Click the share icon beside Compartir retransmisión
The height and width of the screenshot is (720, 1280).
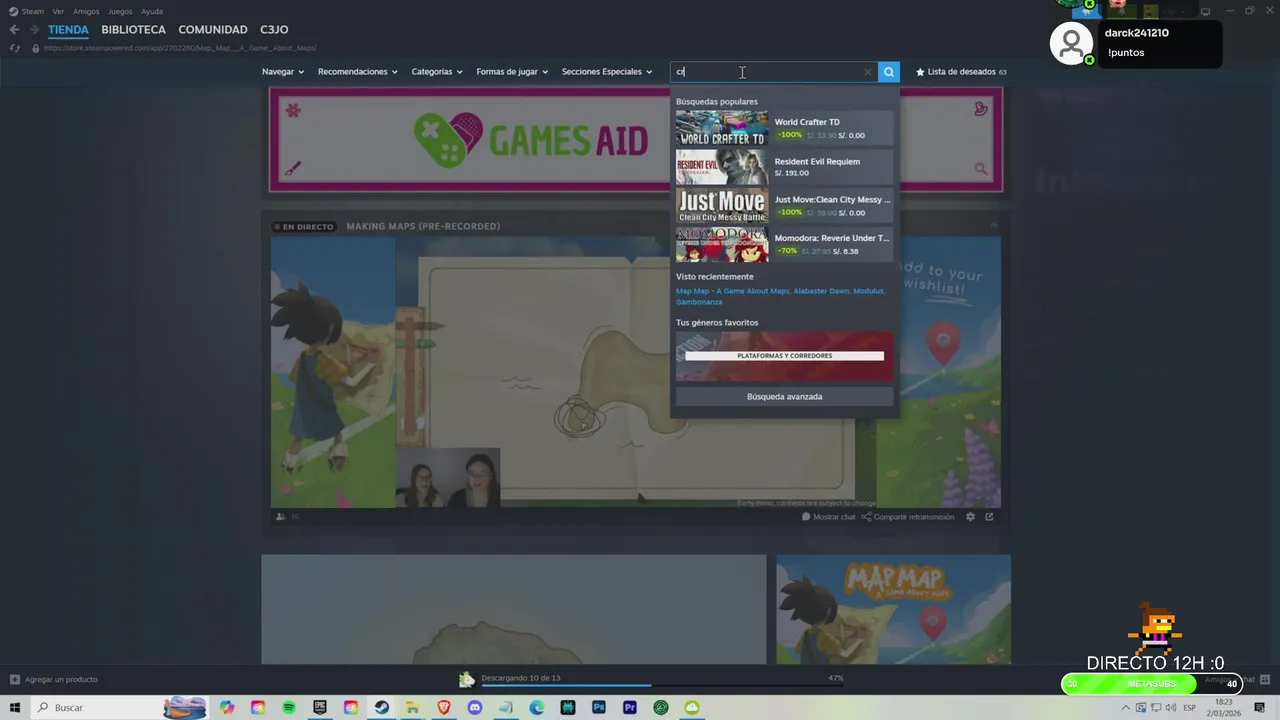[866, 517]
